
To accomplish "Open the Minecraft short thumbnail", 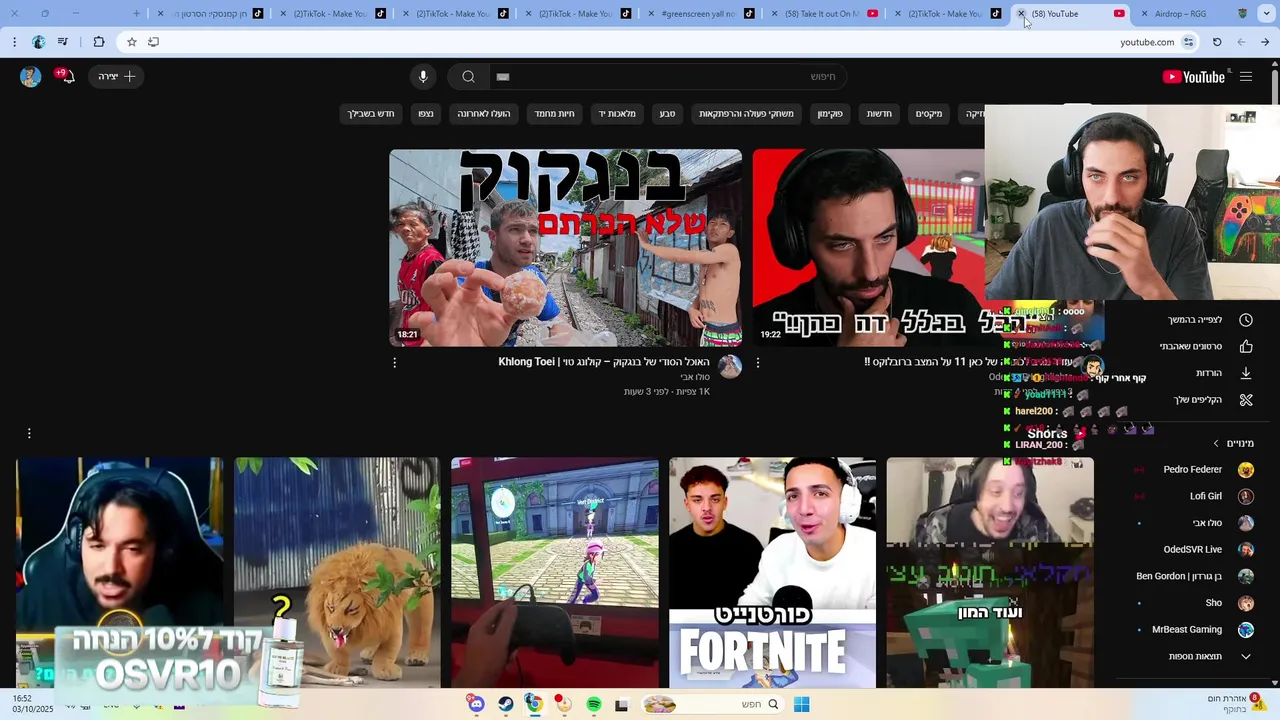I will coord(990,573).
